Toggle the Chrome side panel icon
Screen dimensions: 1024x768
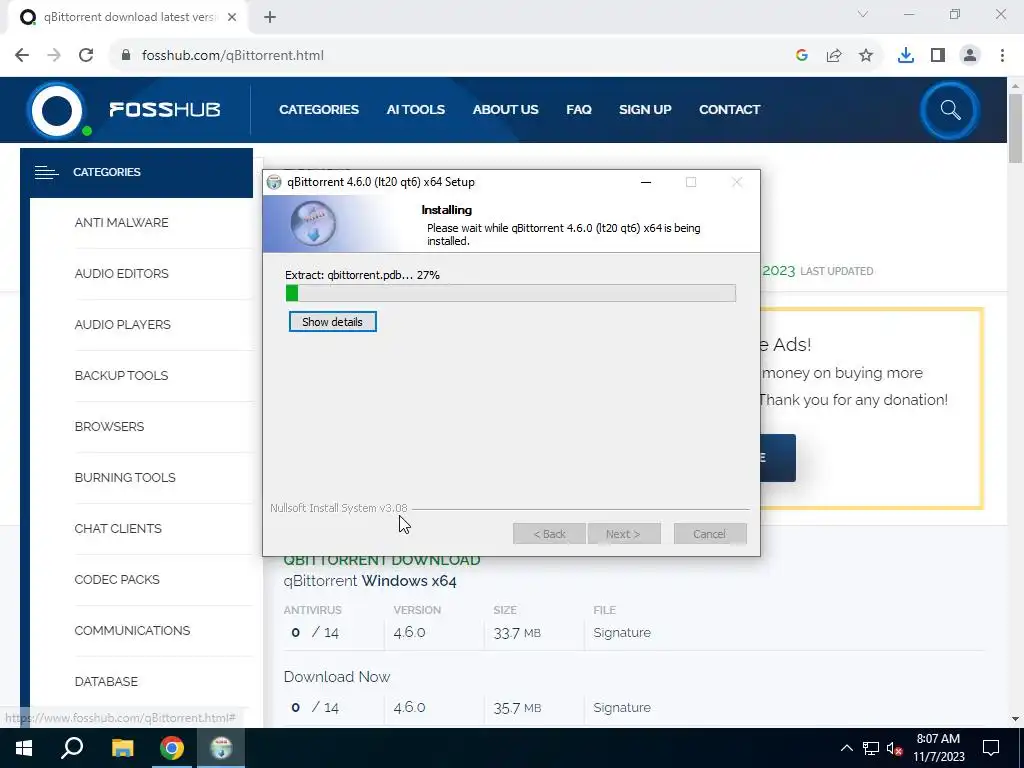click(x=938, y=56)
